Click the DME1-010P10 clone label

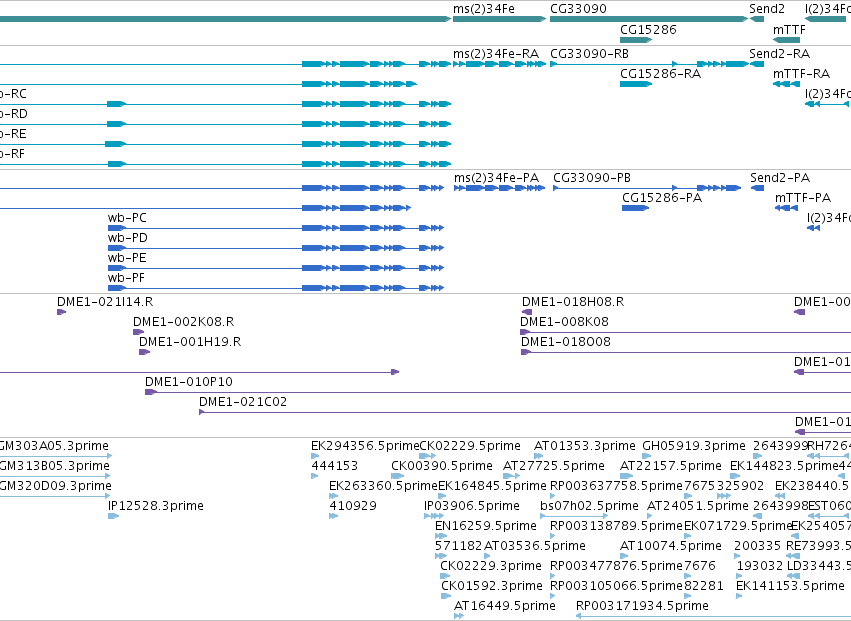[188, 382]
